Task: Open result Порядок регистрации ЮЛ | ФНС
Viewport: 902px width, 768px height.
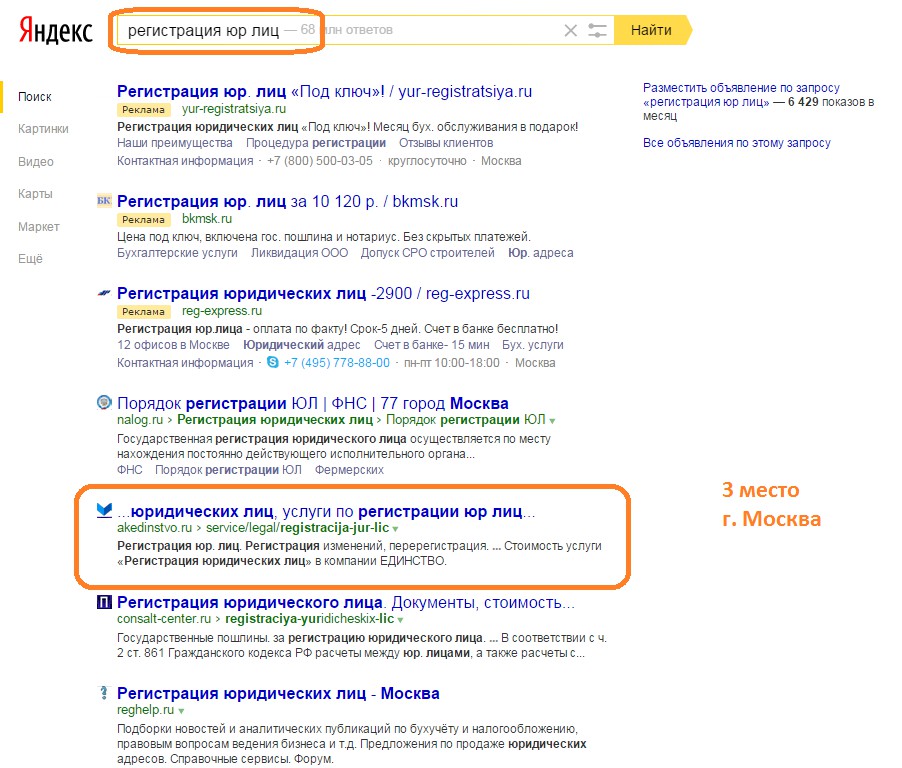Action: point(313,403)
